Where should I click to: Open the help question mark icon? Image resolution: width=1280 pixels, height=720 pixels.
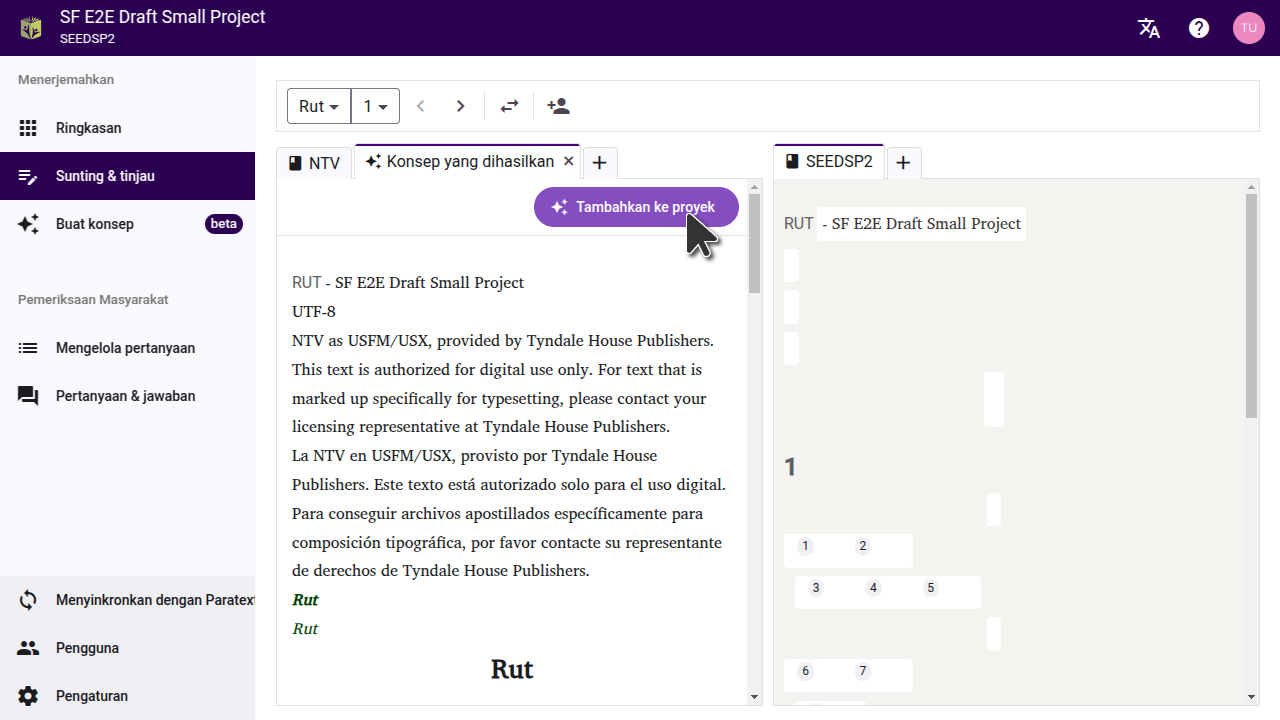(1199, 28)
